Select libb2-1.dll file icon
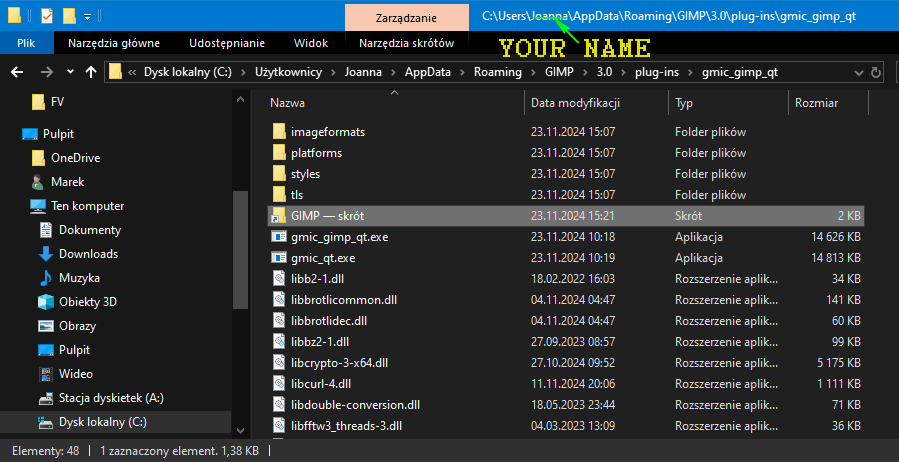The width and height of the screenshot is (899, 462). [279, 279]
